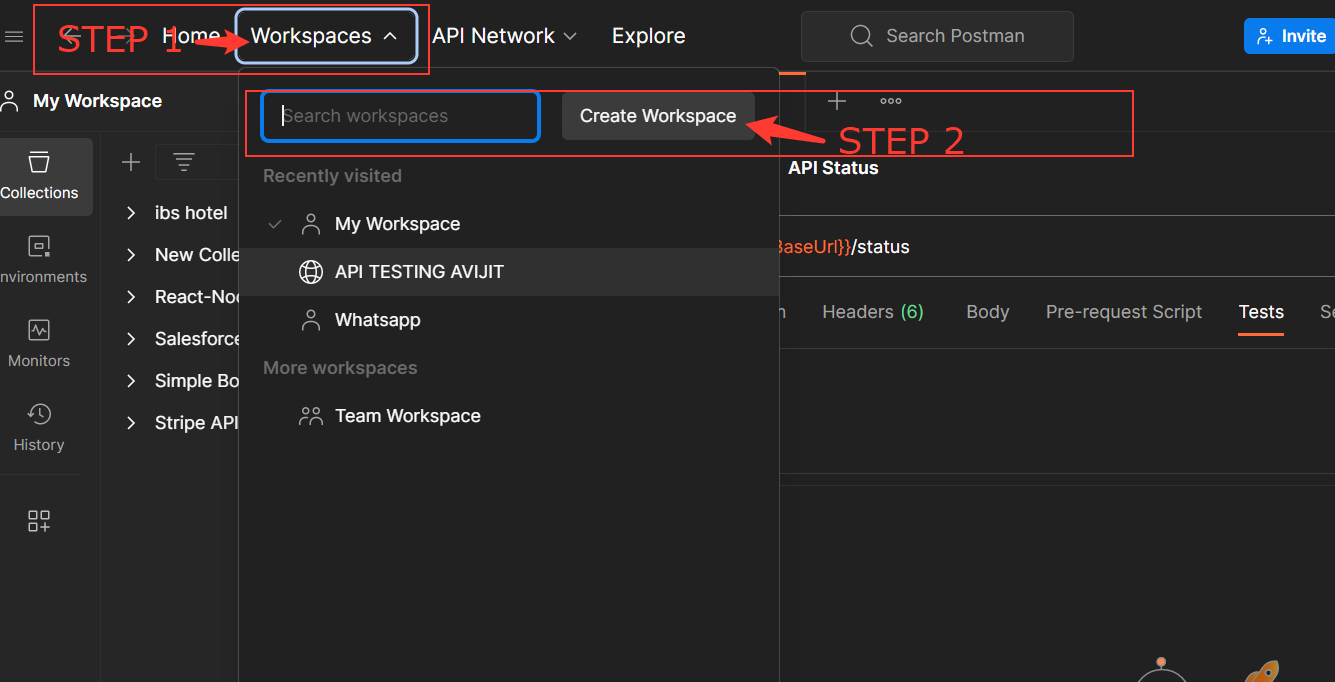Focus the Search Postman box

[x=937, y=36]
